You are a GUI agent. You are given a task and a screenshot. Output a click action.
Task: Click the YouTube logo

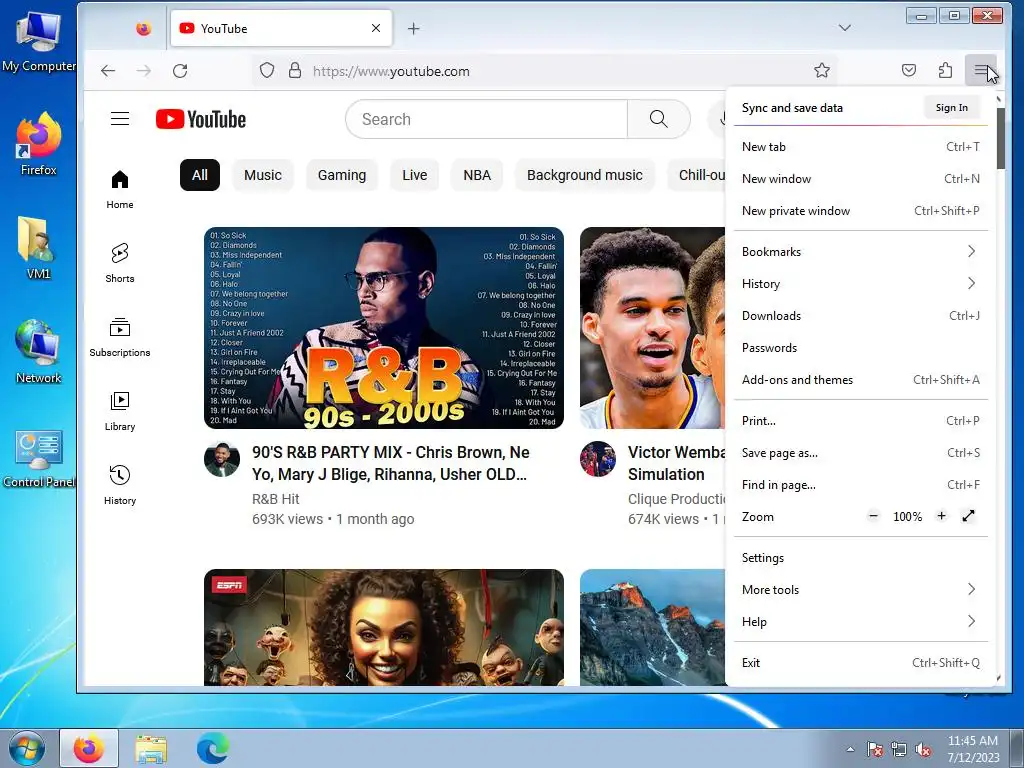(201, 120)
